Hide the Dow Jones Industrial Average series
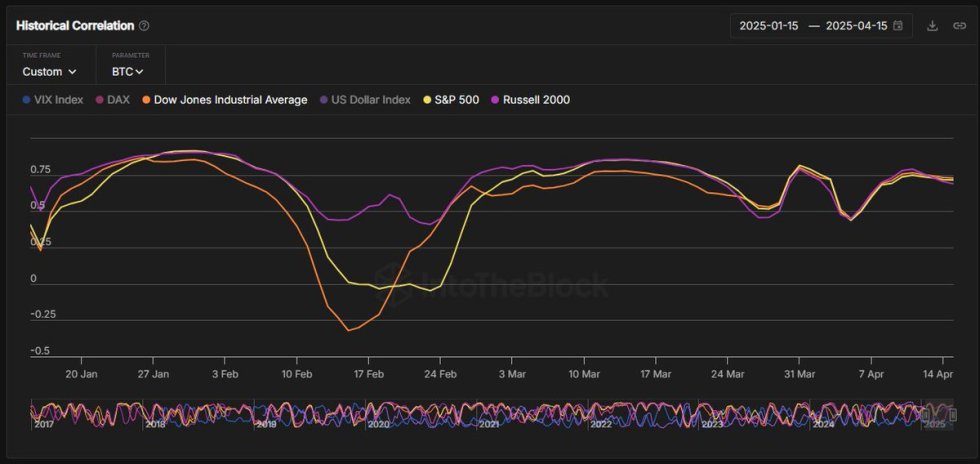This screenshot has height=464, width=980. click(230, 100)
